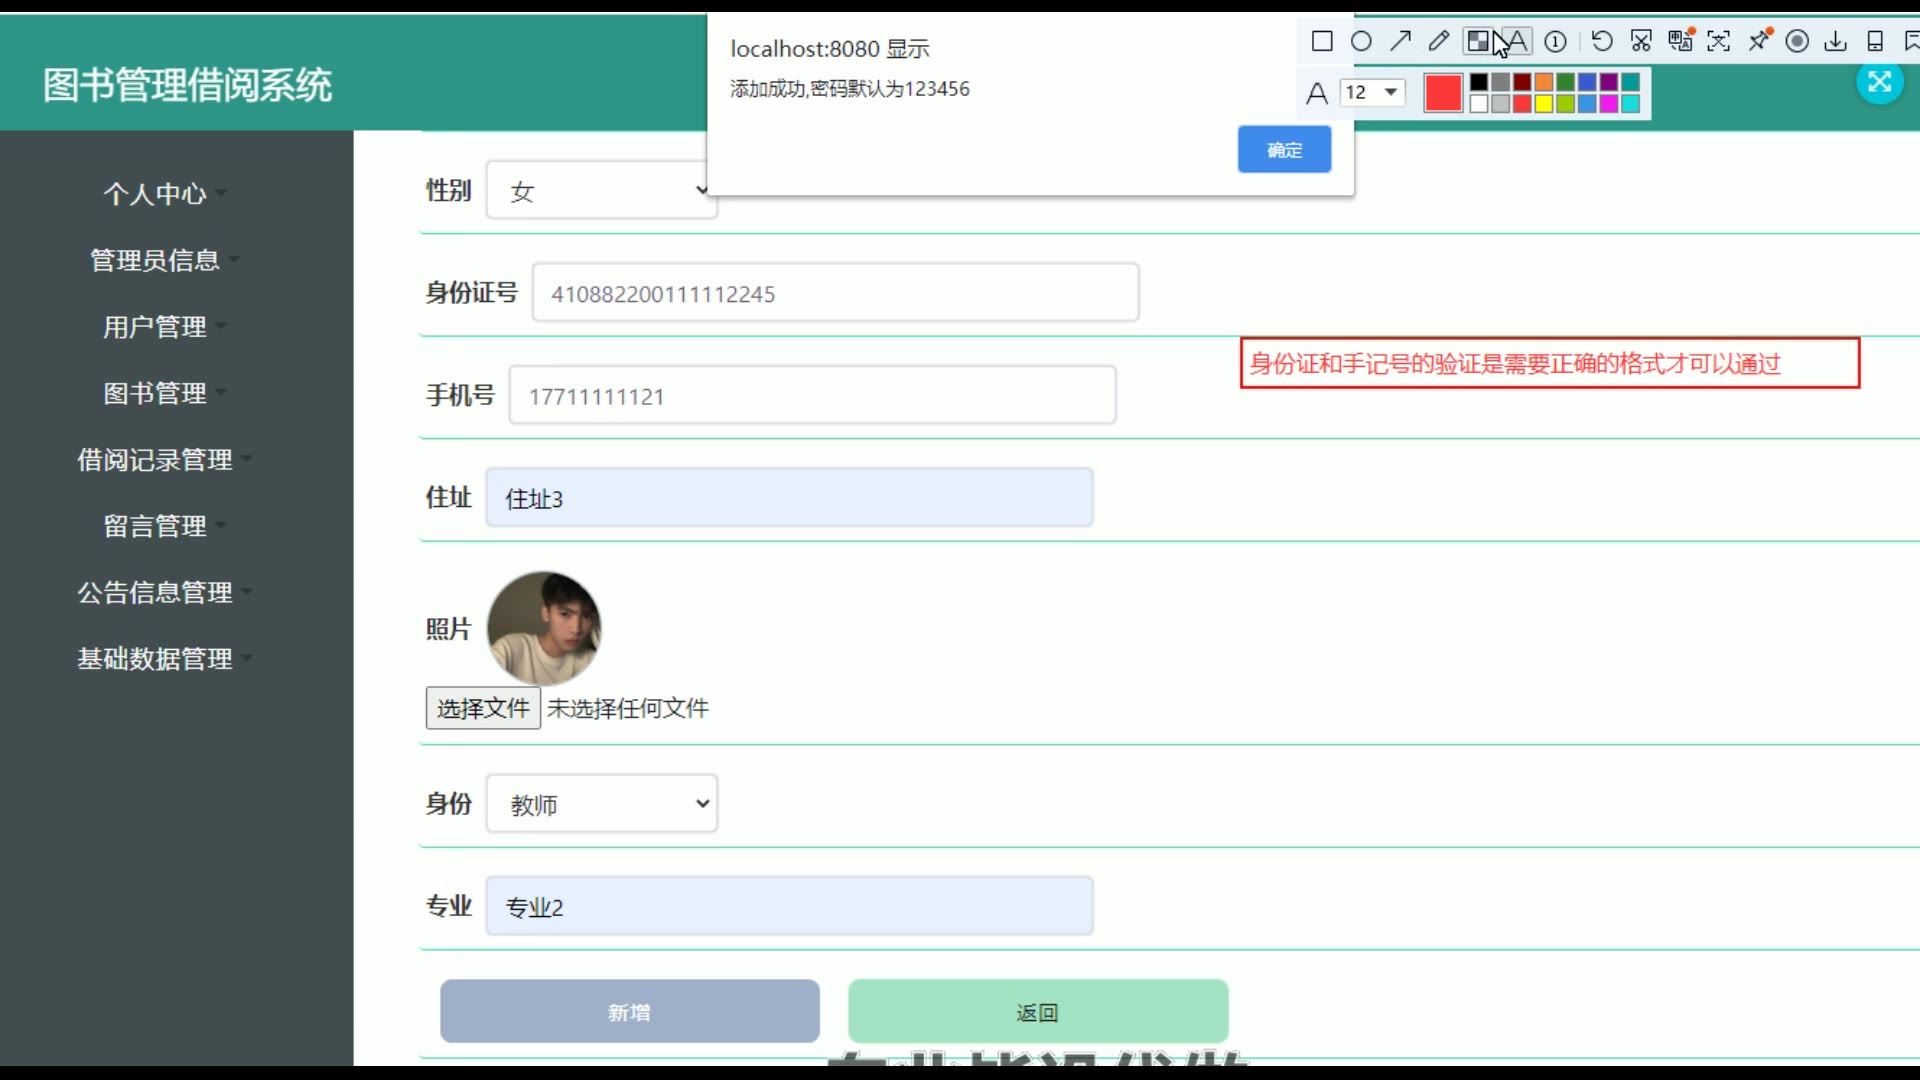Click the 返回 back button
The image size is (1920, 1080).
tap(1038, 1012)
